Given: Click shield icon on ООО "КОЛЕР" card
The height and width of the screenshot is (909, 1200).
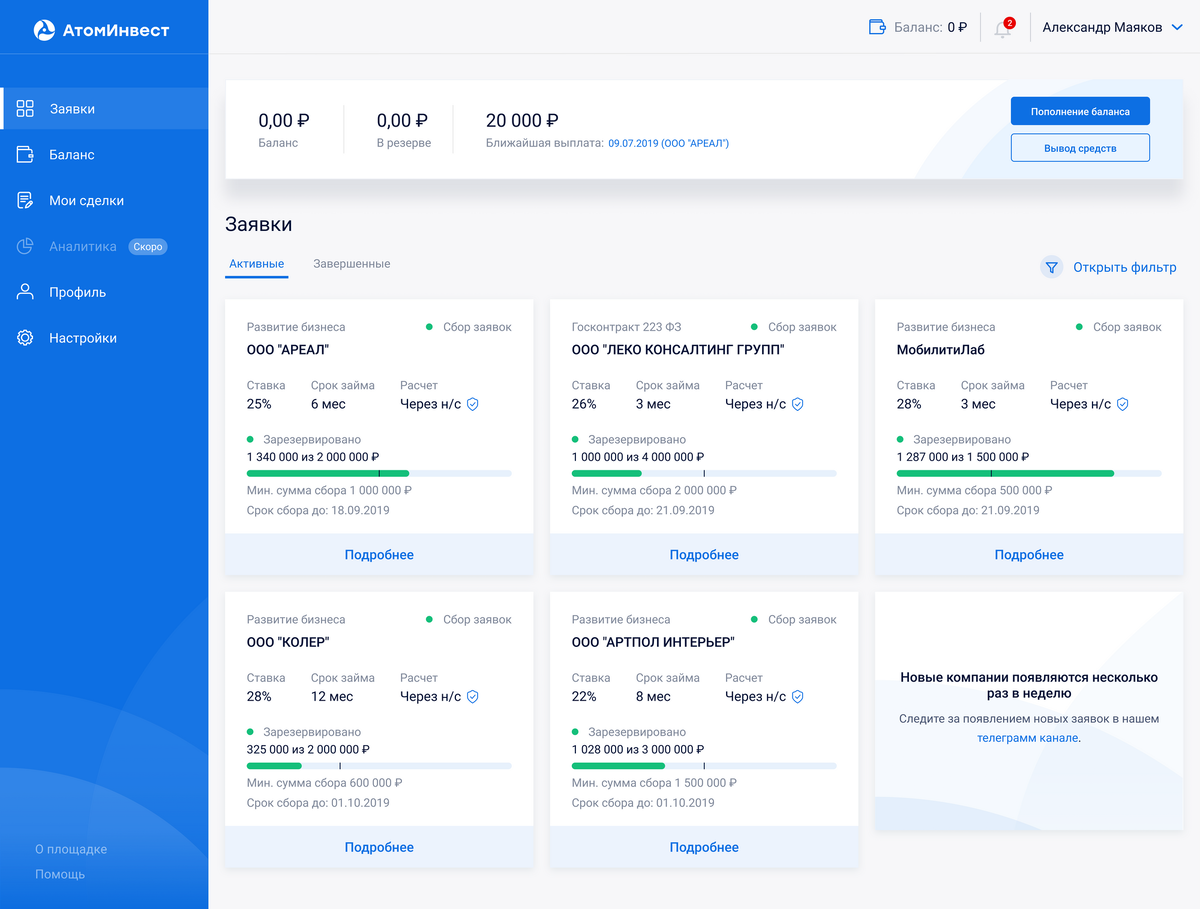Looking at the screenshot, I should 473,696.
